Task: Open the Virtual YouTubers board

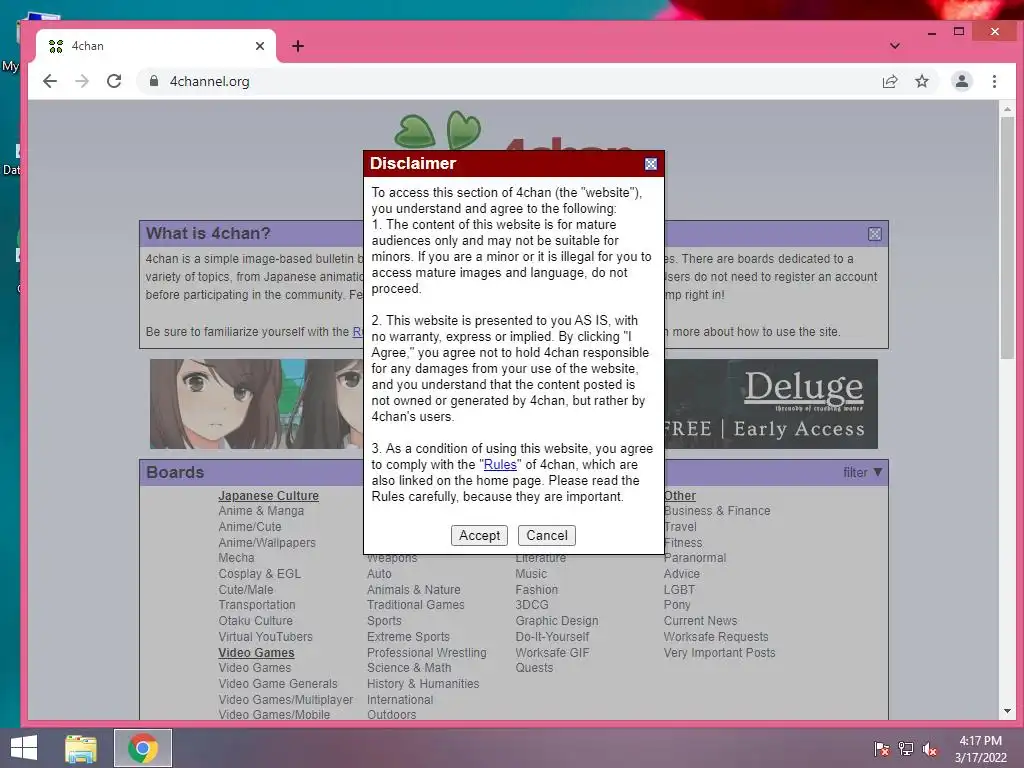Action: (x=265, y=637)
